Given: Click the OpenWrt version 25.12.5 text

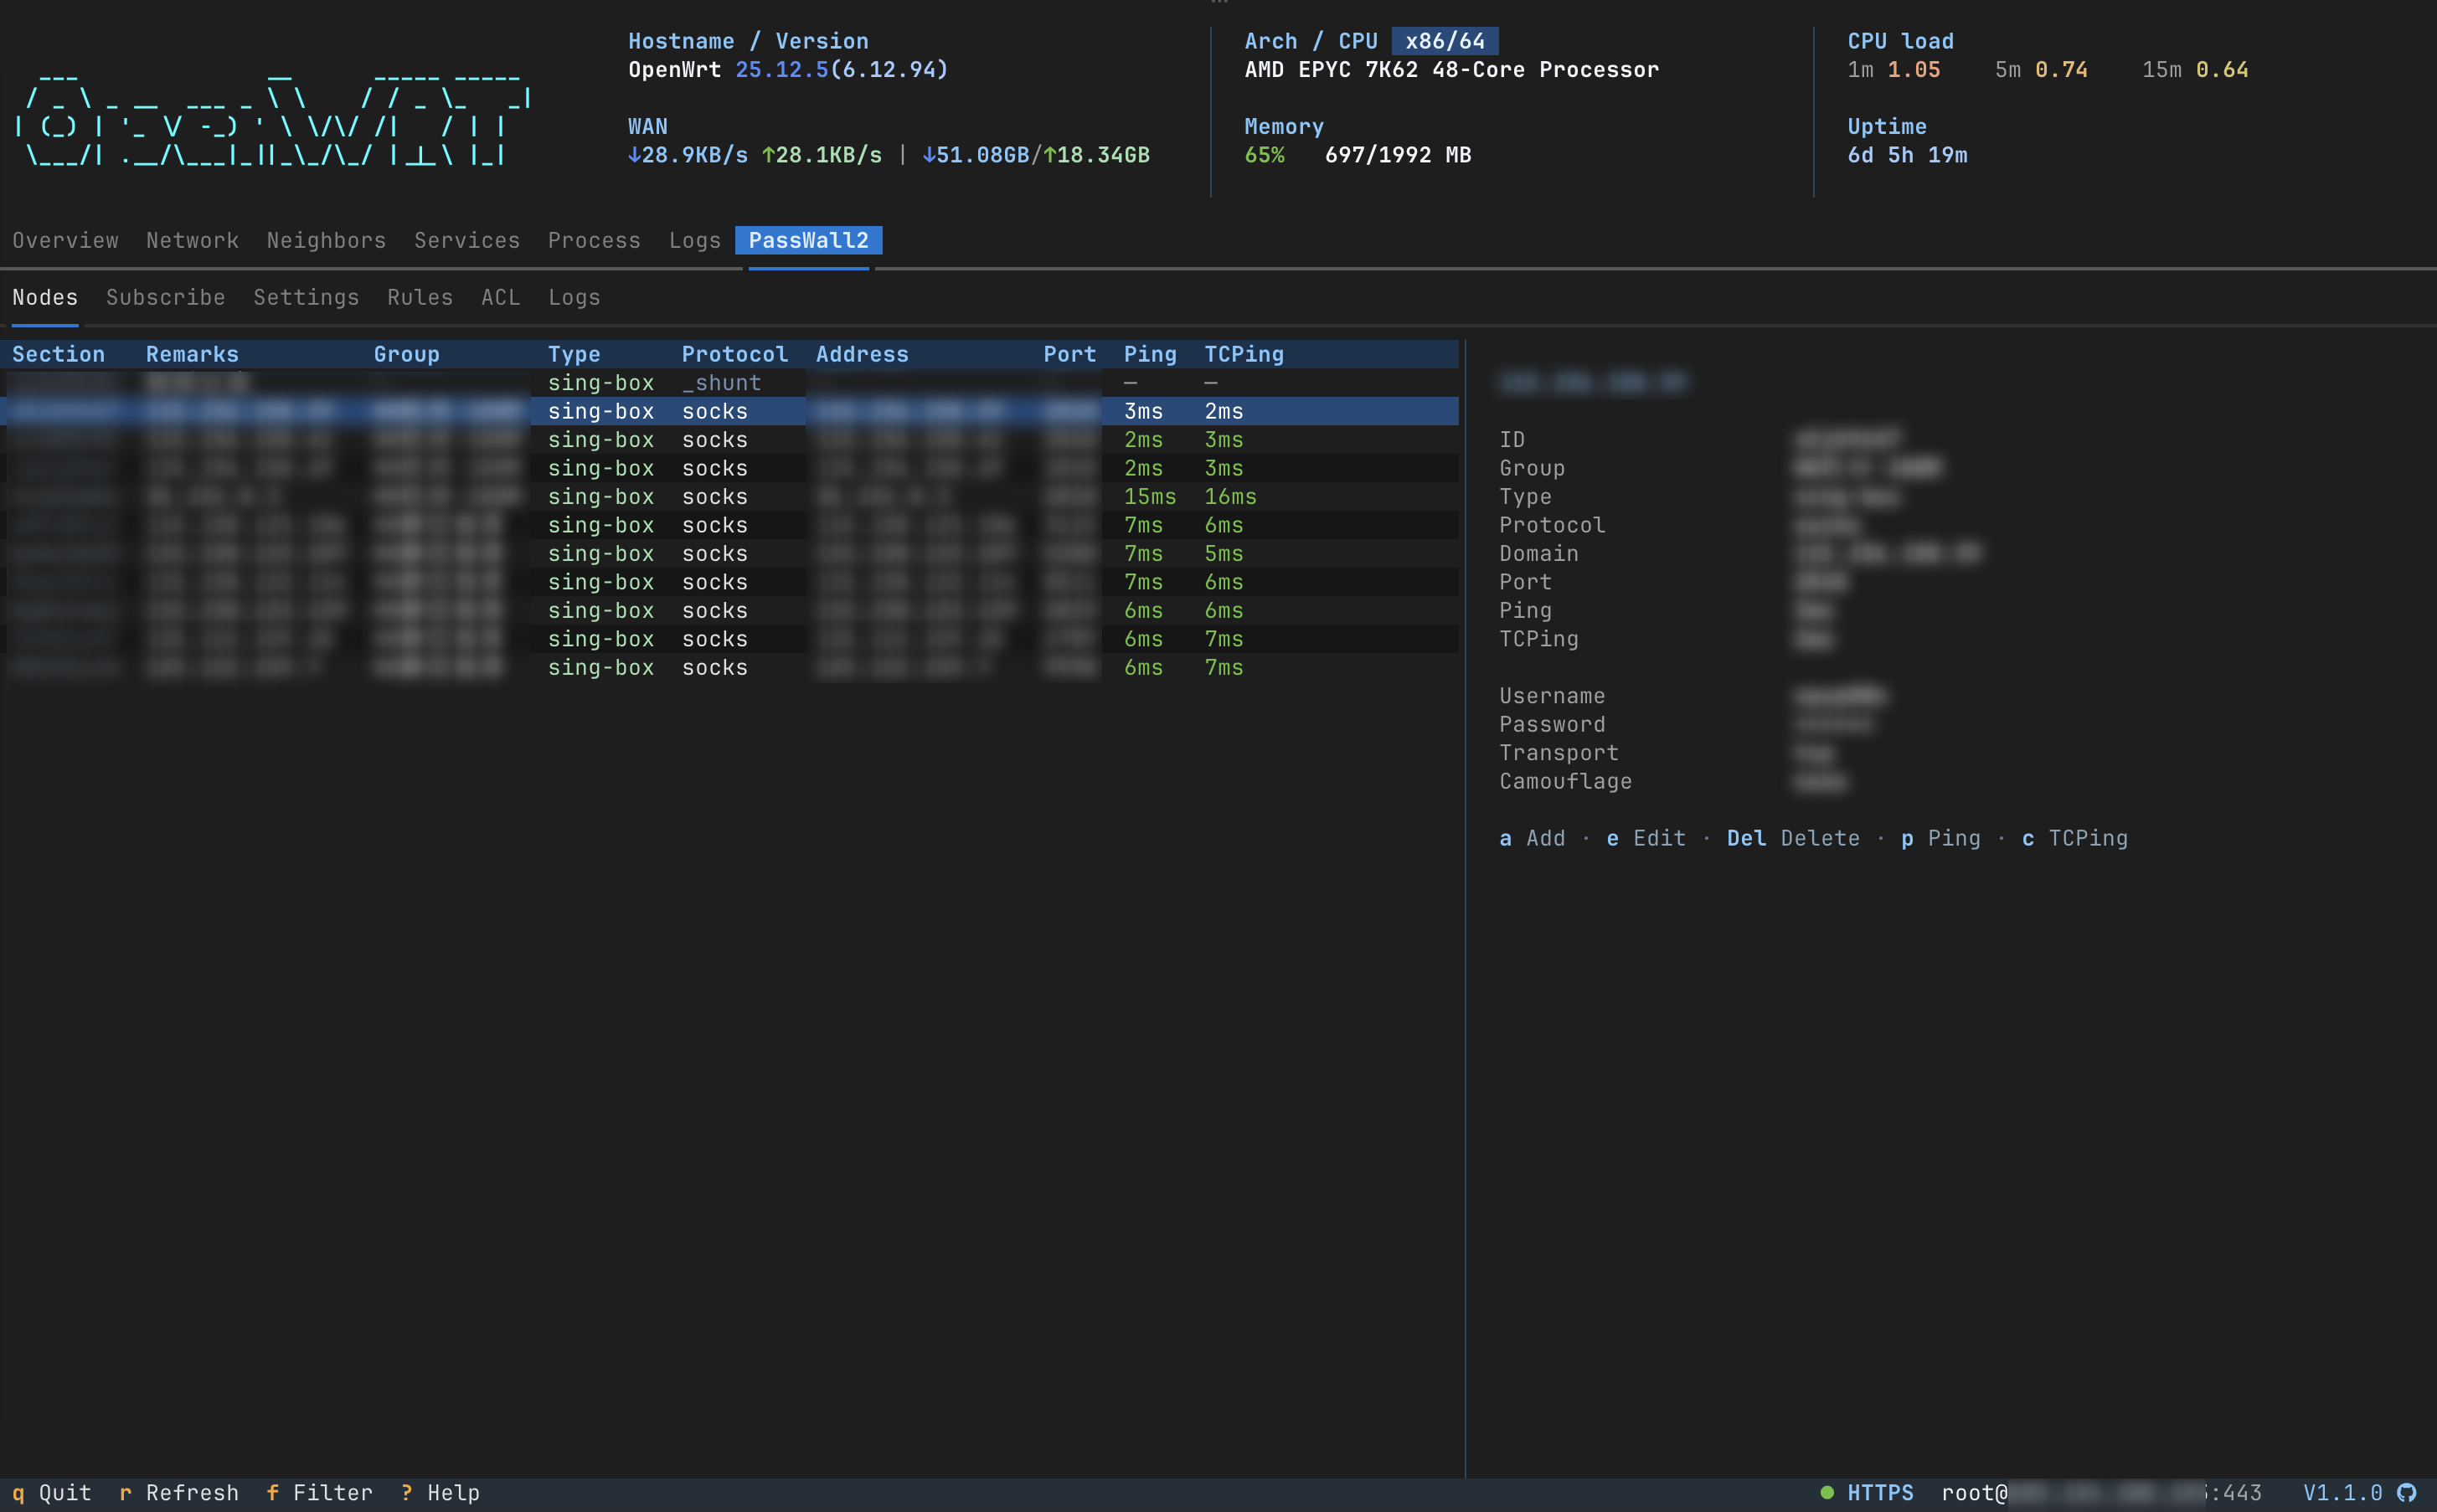Looking at the screenshot, I should coord(782,70).
